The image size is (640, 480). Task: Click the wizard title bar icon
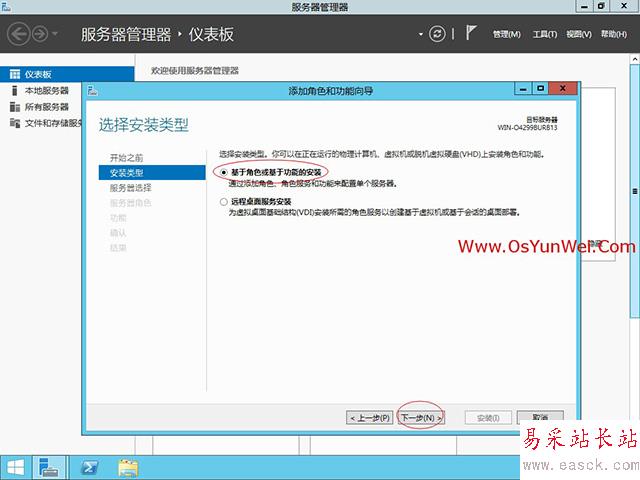(x=93, y=91)
